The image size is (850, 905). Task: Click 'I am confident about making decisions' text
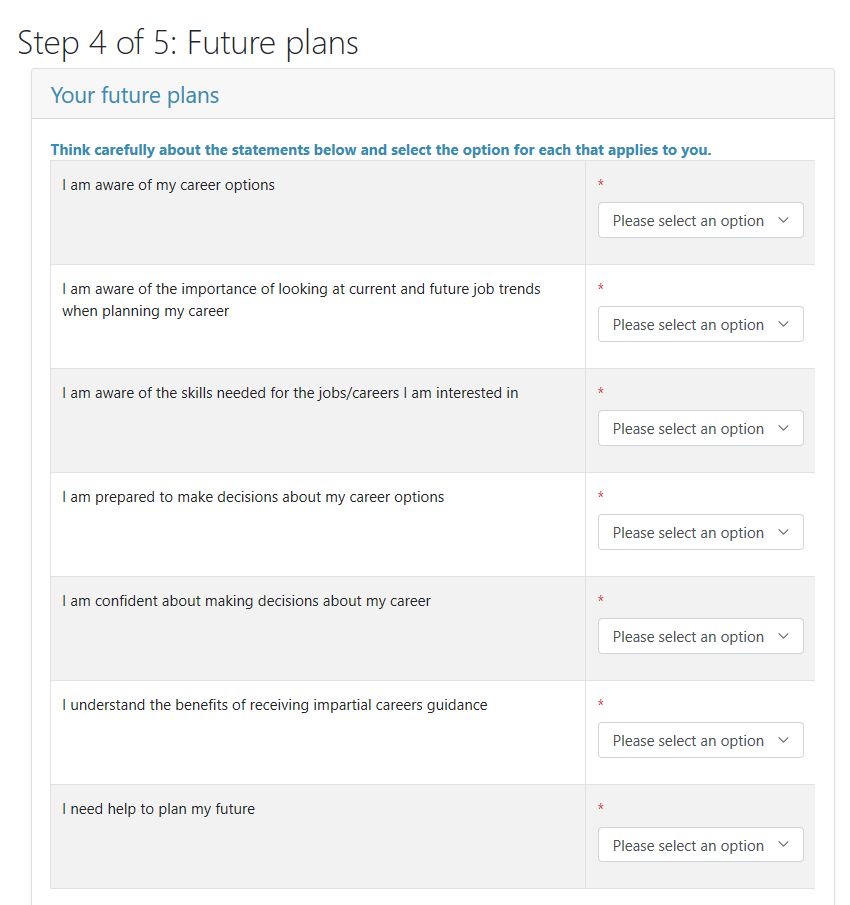246,601
